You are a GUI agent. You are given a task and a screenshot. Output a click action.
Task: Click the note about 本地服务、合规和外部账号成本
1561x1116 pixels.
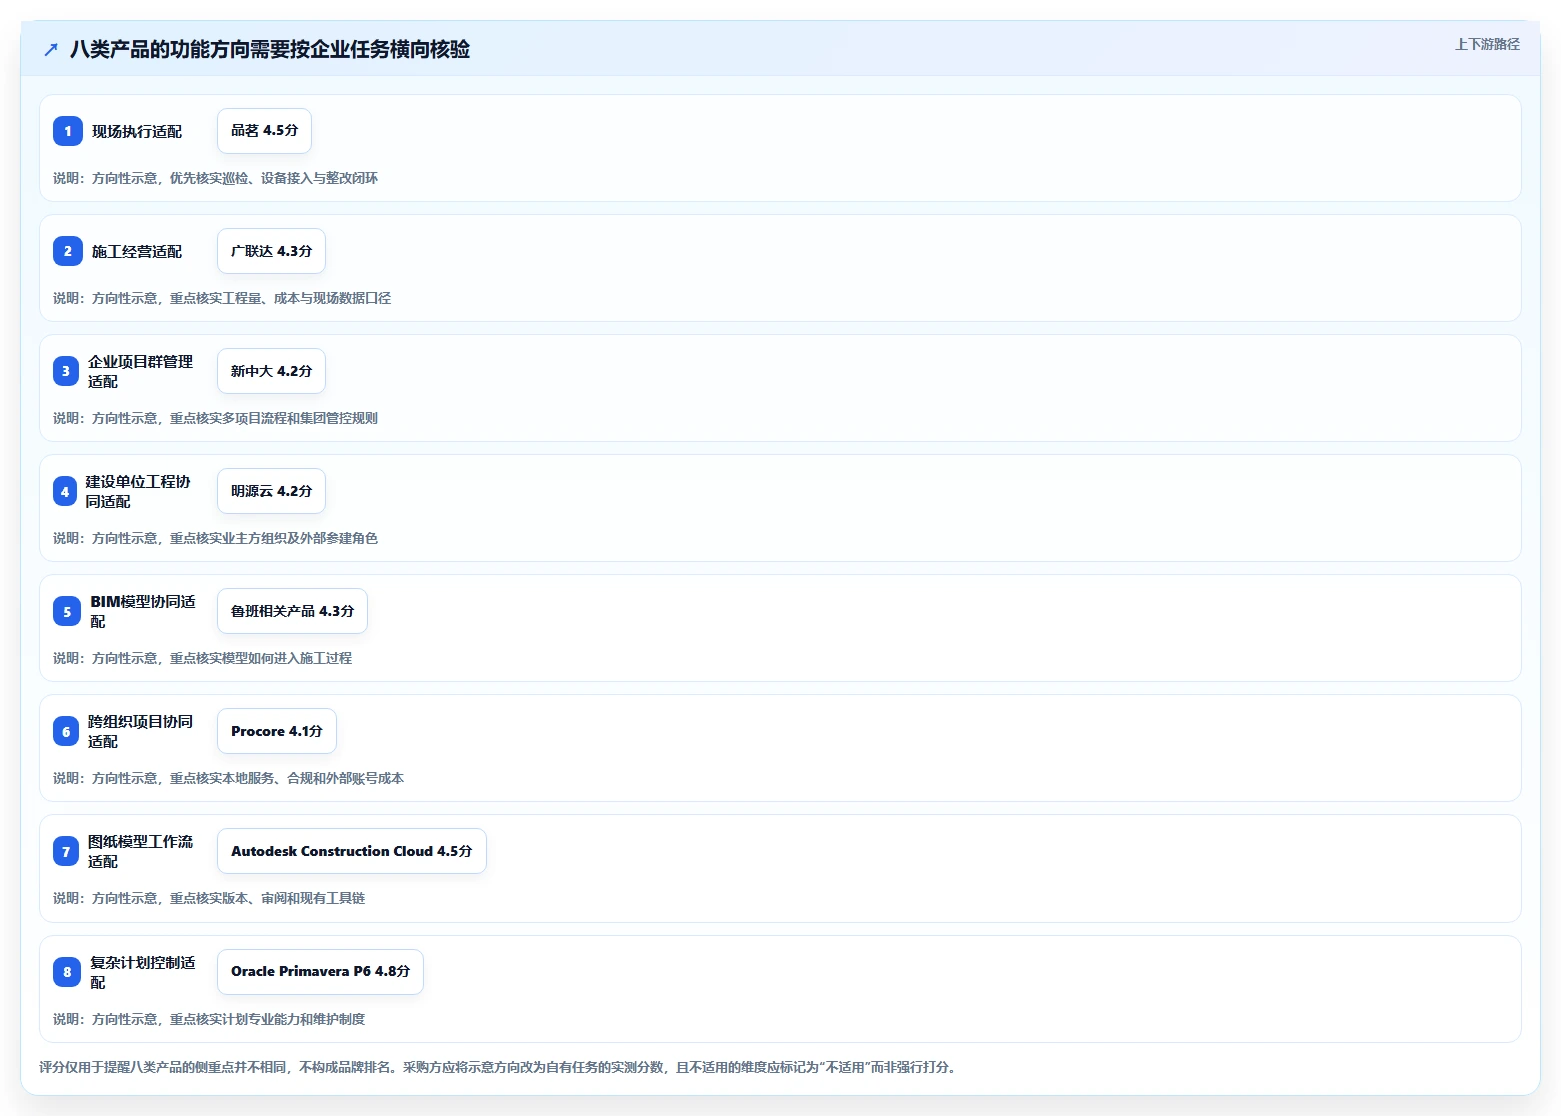[228, 778]
